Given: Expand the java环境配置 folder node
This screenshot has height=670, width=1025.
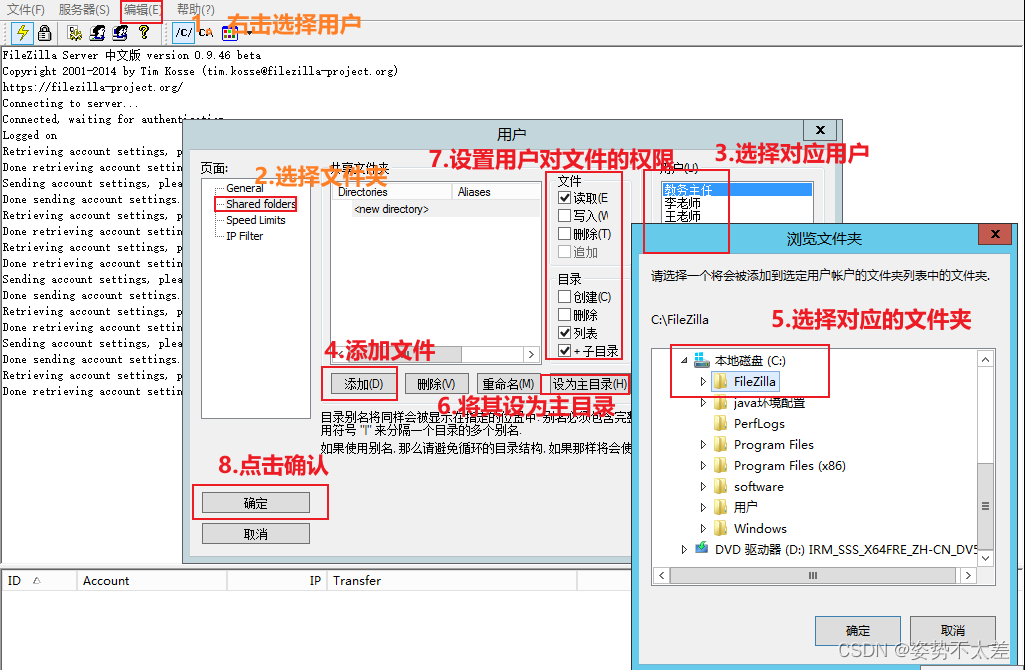Looking at the screenshot, I should (x=703, y=403).
